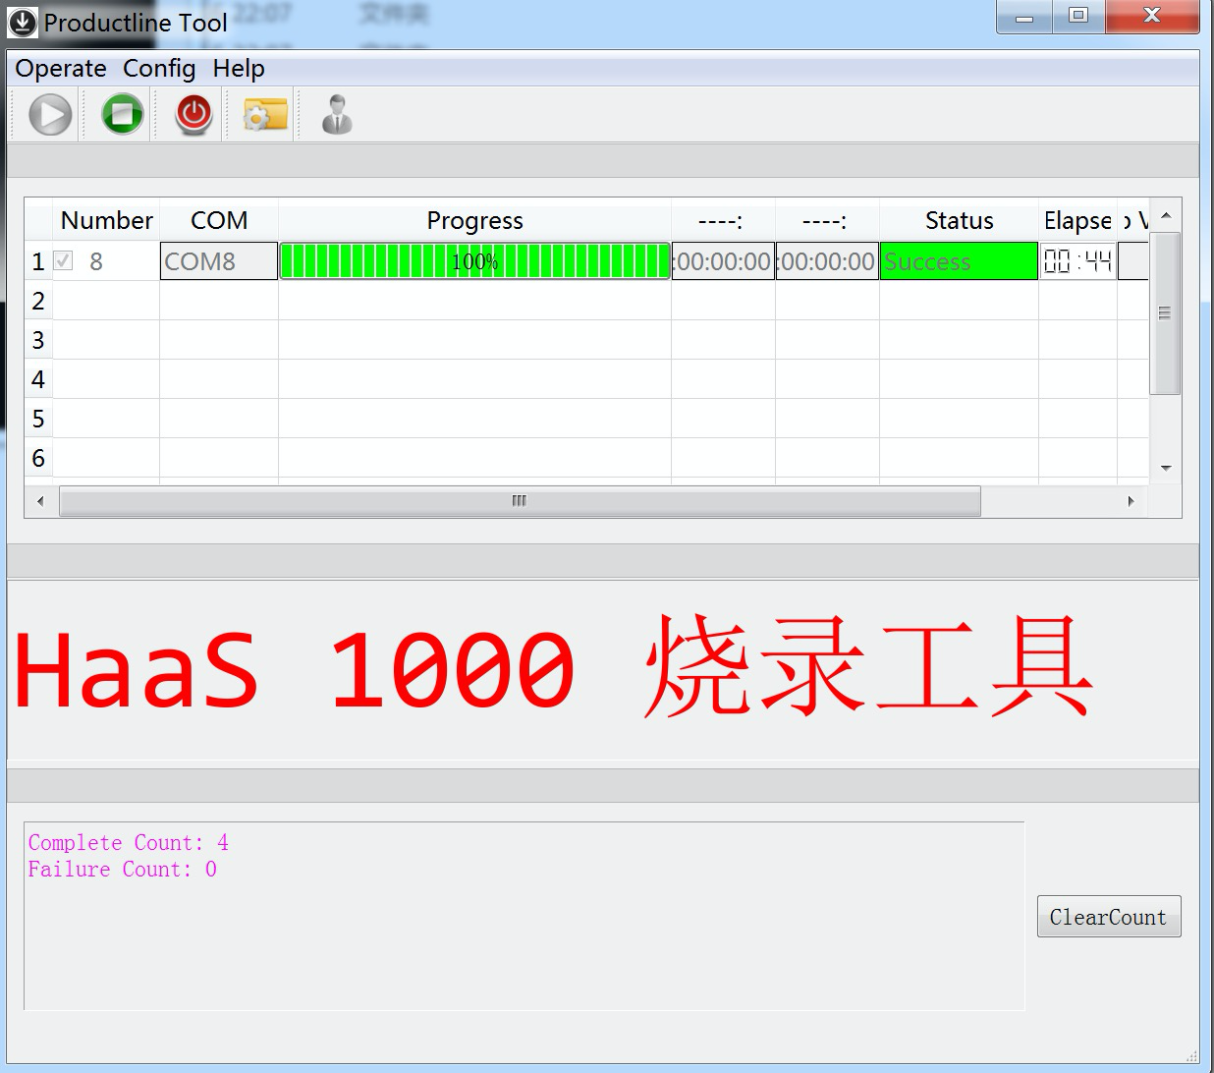Select the Success status cell
This screenshot has height=1073, width=1214.
pos(957,259)
